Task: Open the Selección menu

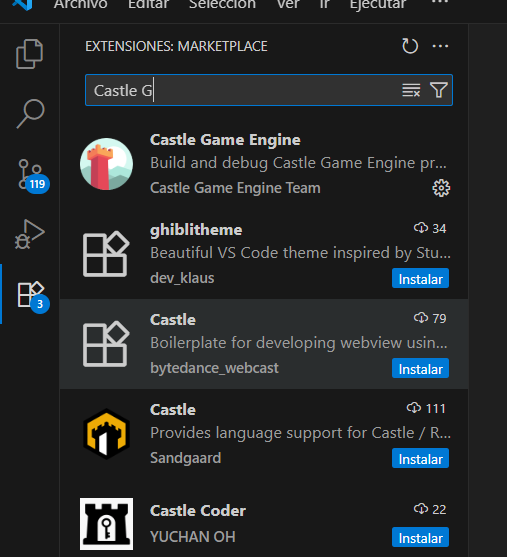Action: [x=222, y=5]
